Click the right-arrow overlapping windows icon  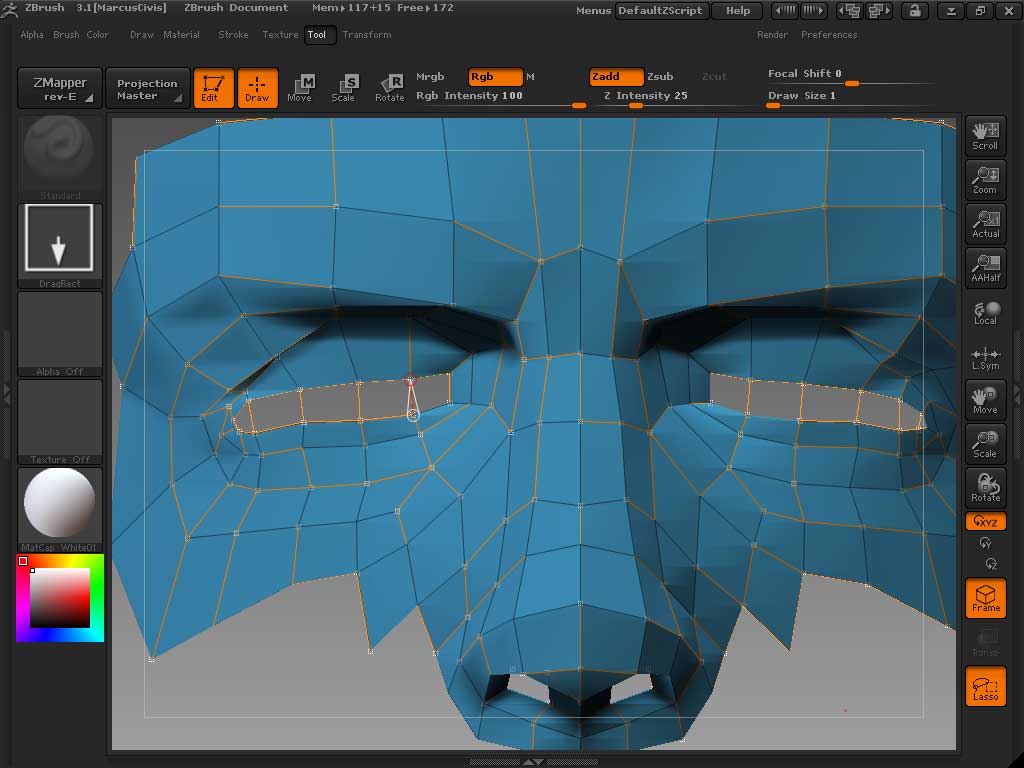879,10
